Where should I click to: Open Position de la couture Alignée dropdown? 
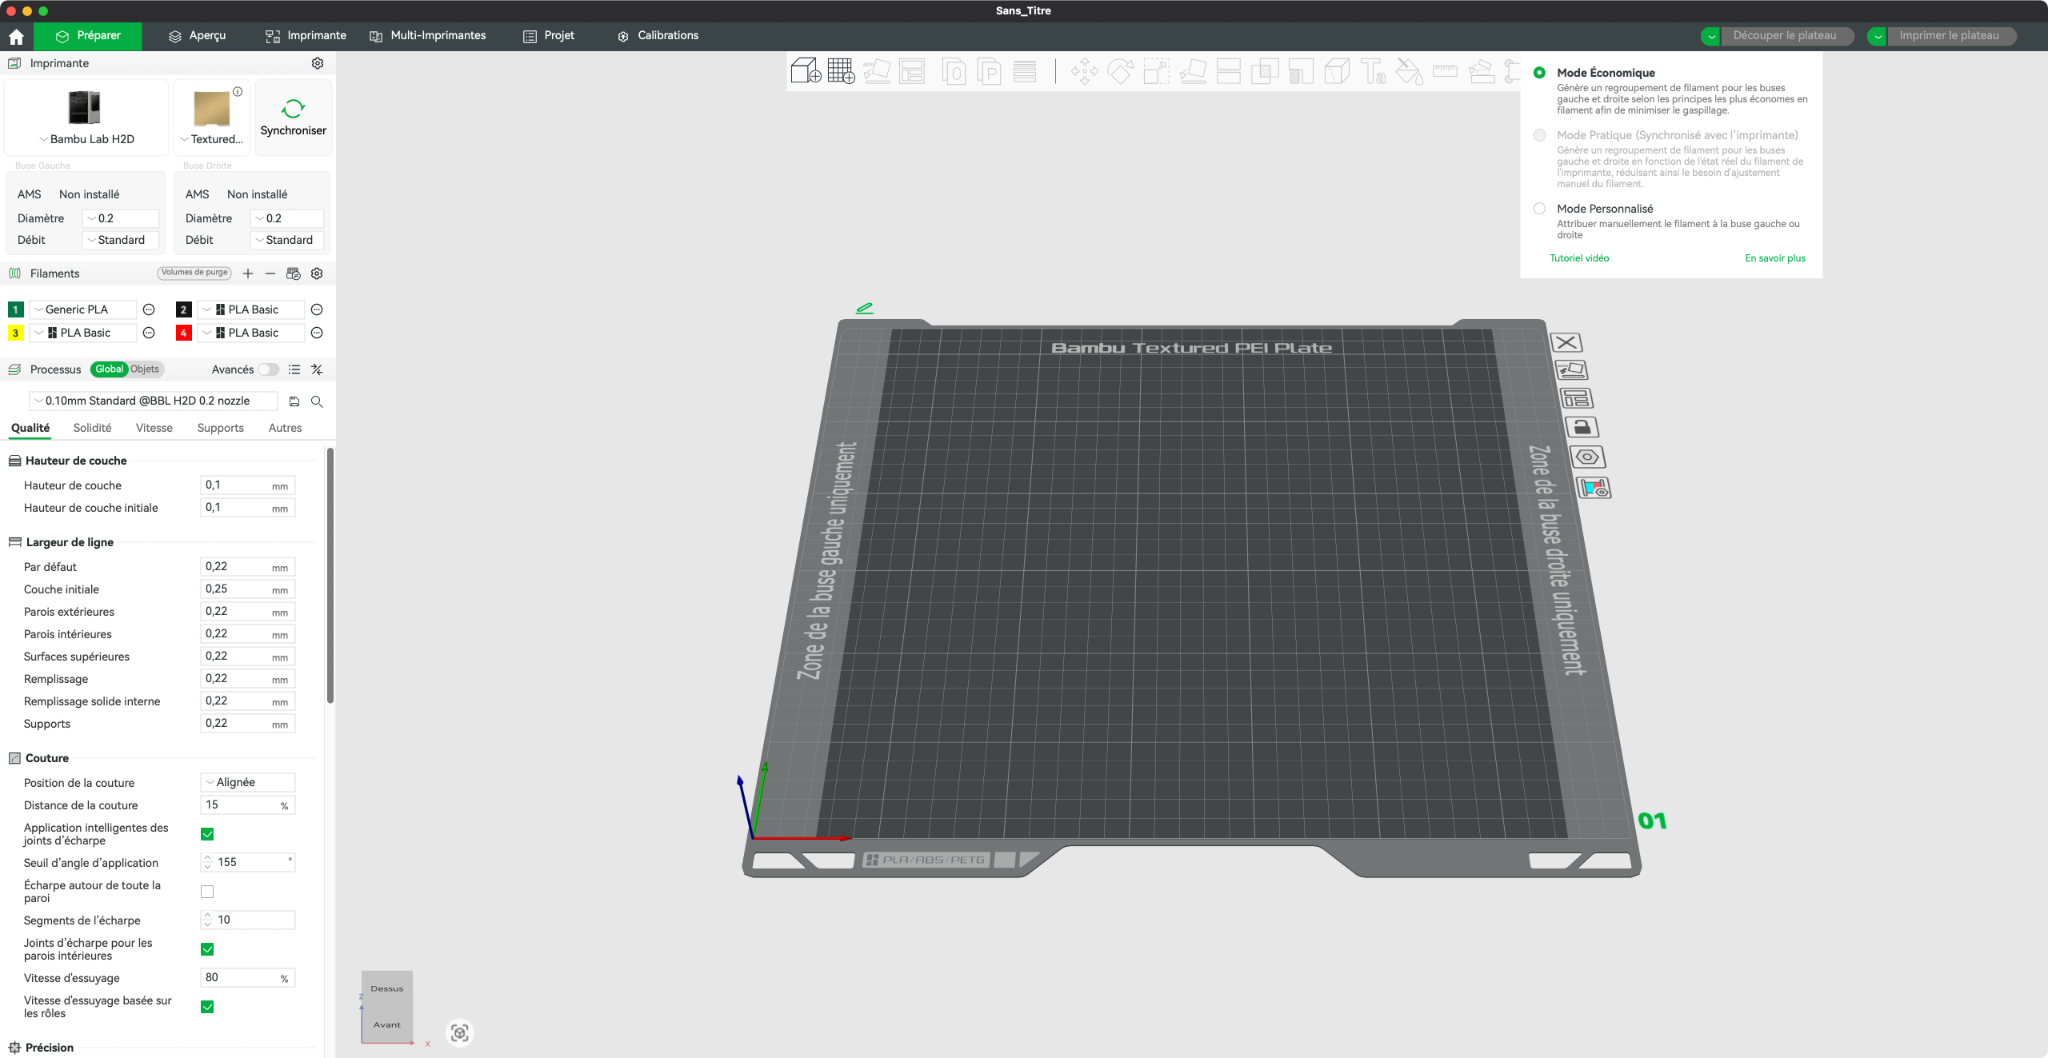pos(248,782)
